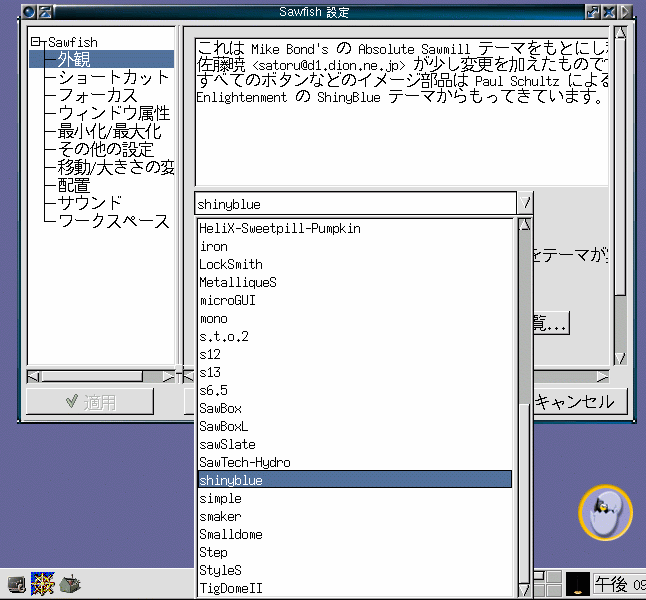Choose the StyleS theme from list

[355, 570]
